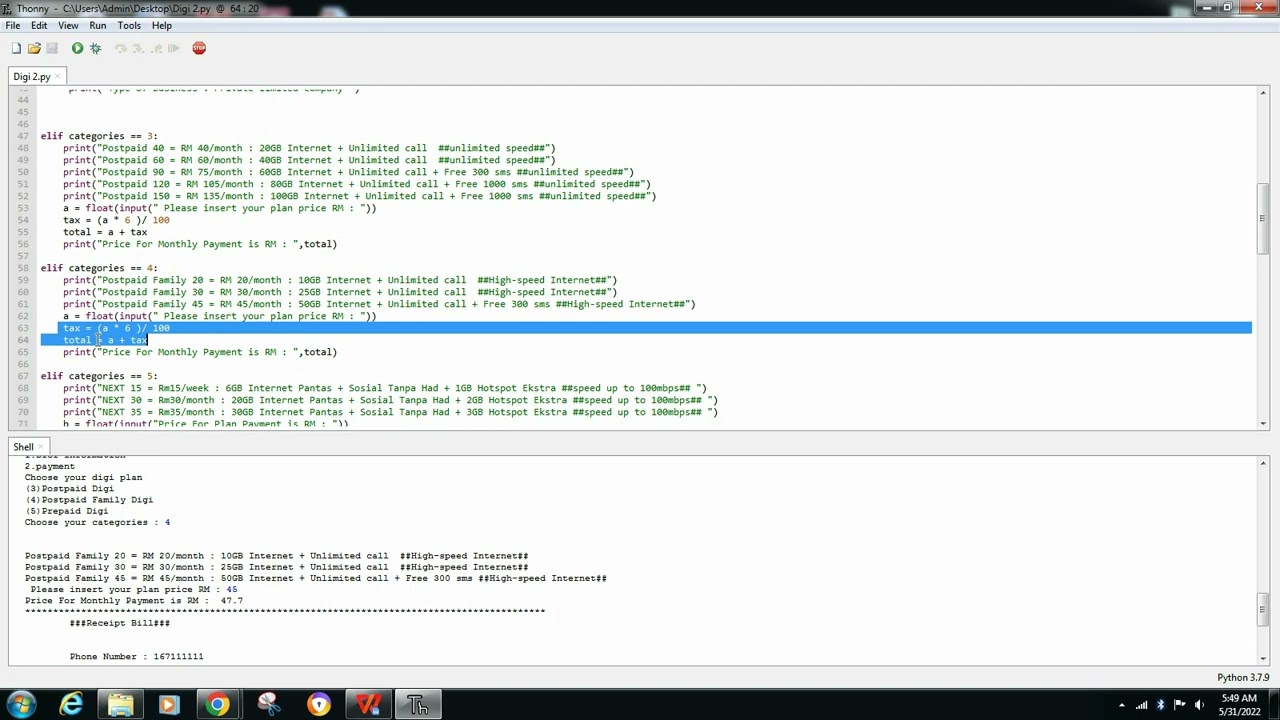Close the Digi 2.py editor tab
Image resolution: width=1280 pixels, height=720 pixels.
(x=58, y=77)
